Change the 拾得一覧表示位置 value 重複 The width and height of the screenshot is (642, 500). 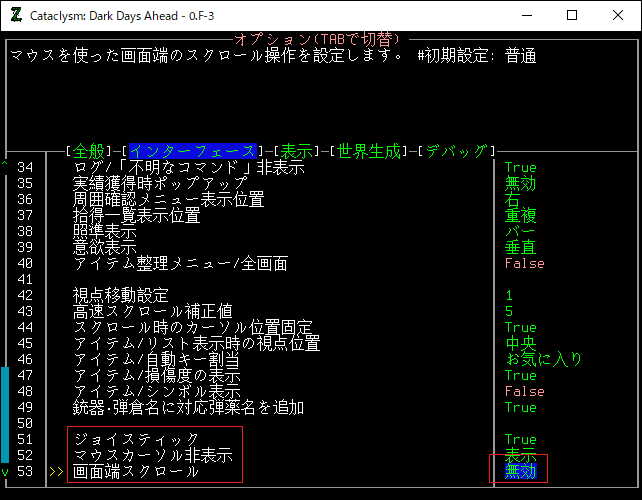tap(520, 215)
